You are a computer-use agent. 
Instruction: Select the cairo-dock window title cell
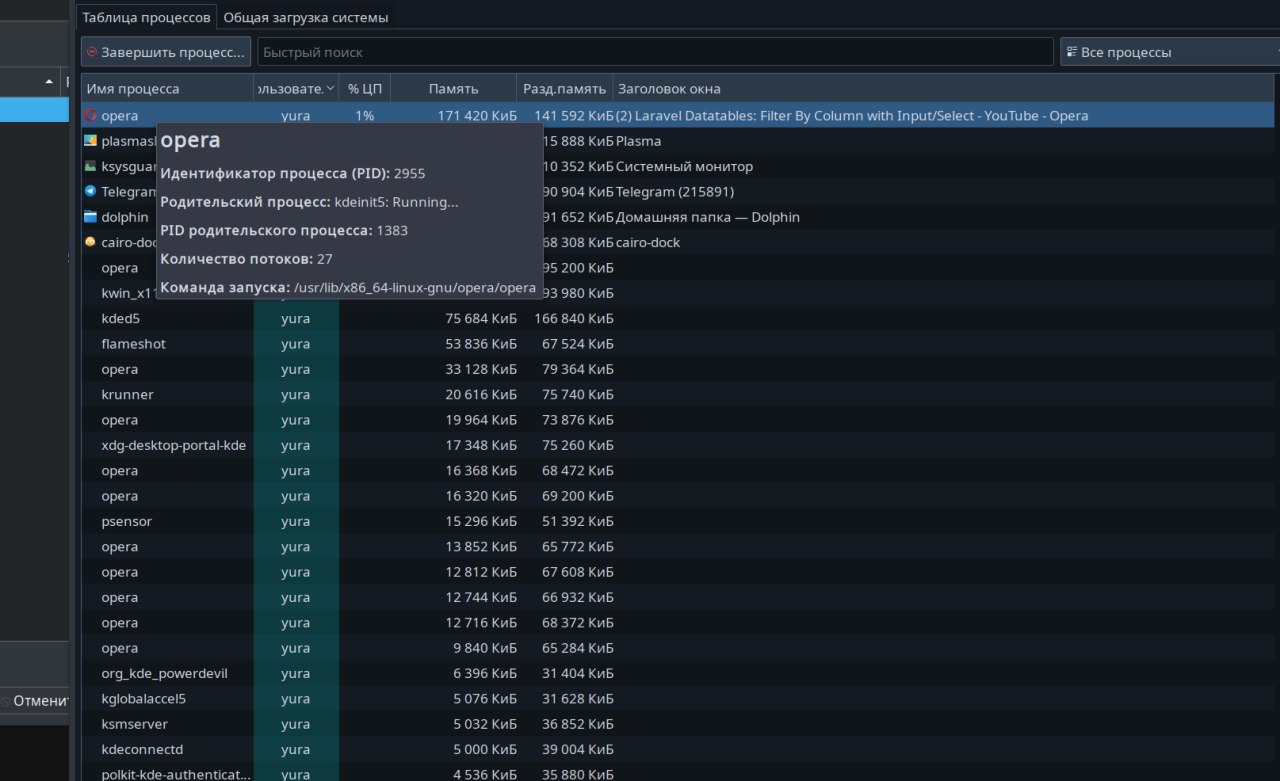tap(648, 242)
